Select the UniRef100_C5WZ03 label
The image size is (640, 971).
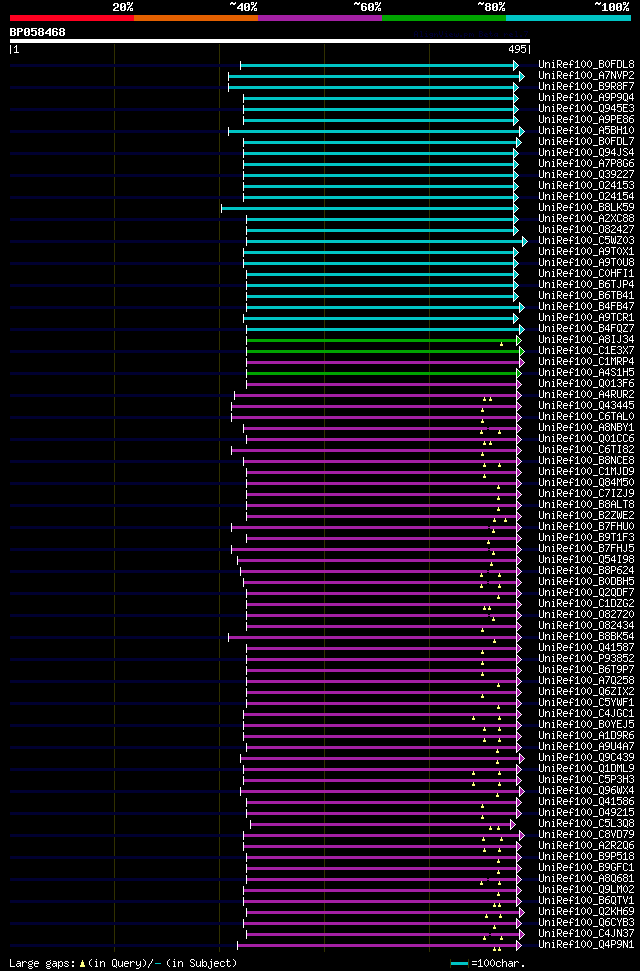(x=586, y=241)
